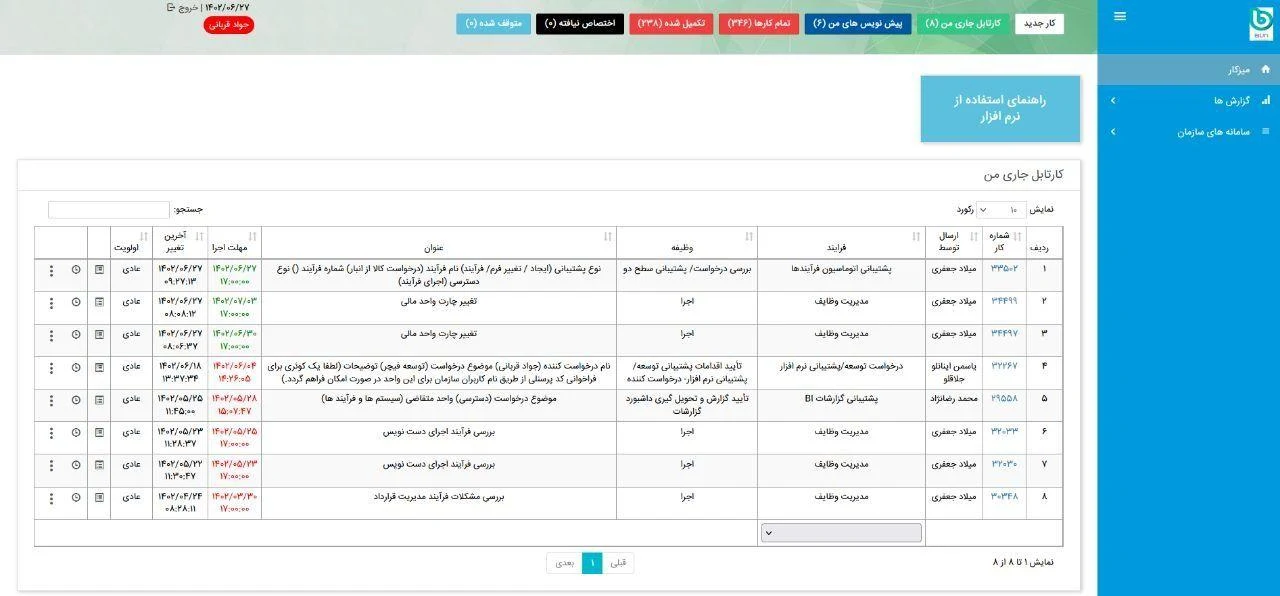The width and height of the screenshot is (1280, 596).
Task: Switch to کارتابل جاری من (۸) tab
Action: pyautogui.click(x=963, y=23)
